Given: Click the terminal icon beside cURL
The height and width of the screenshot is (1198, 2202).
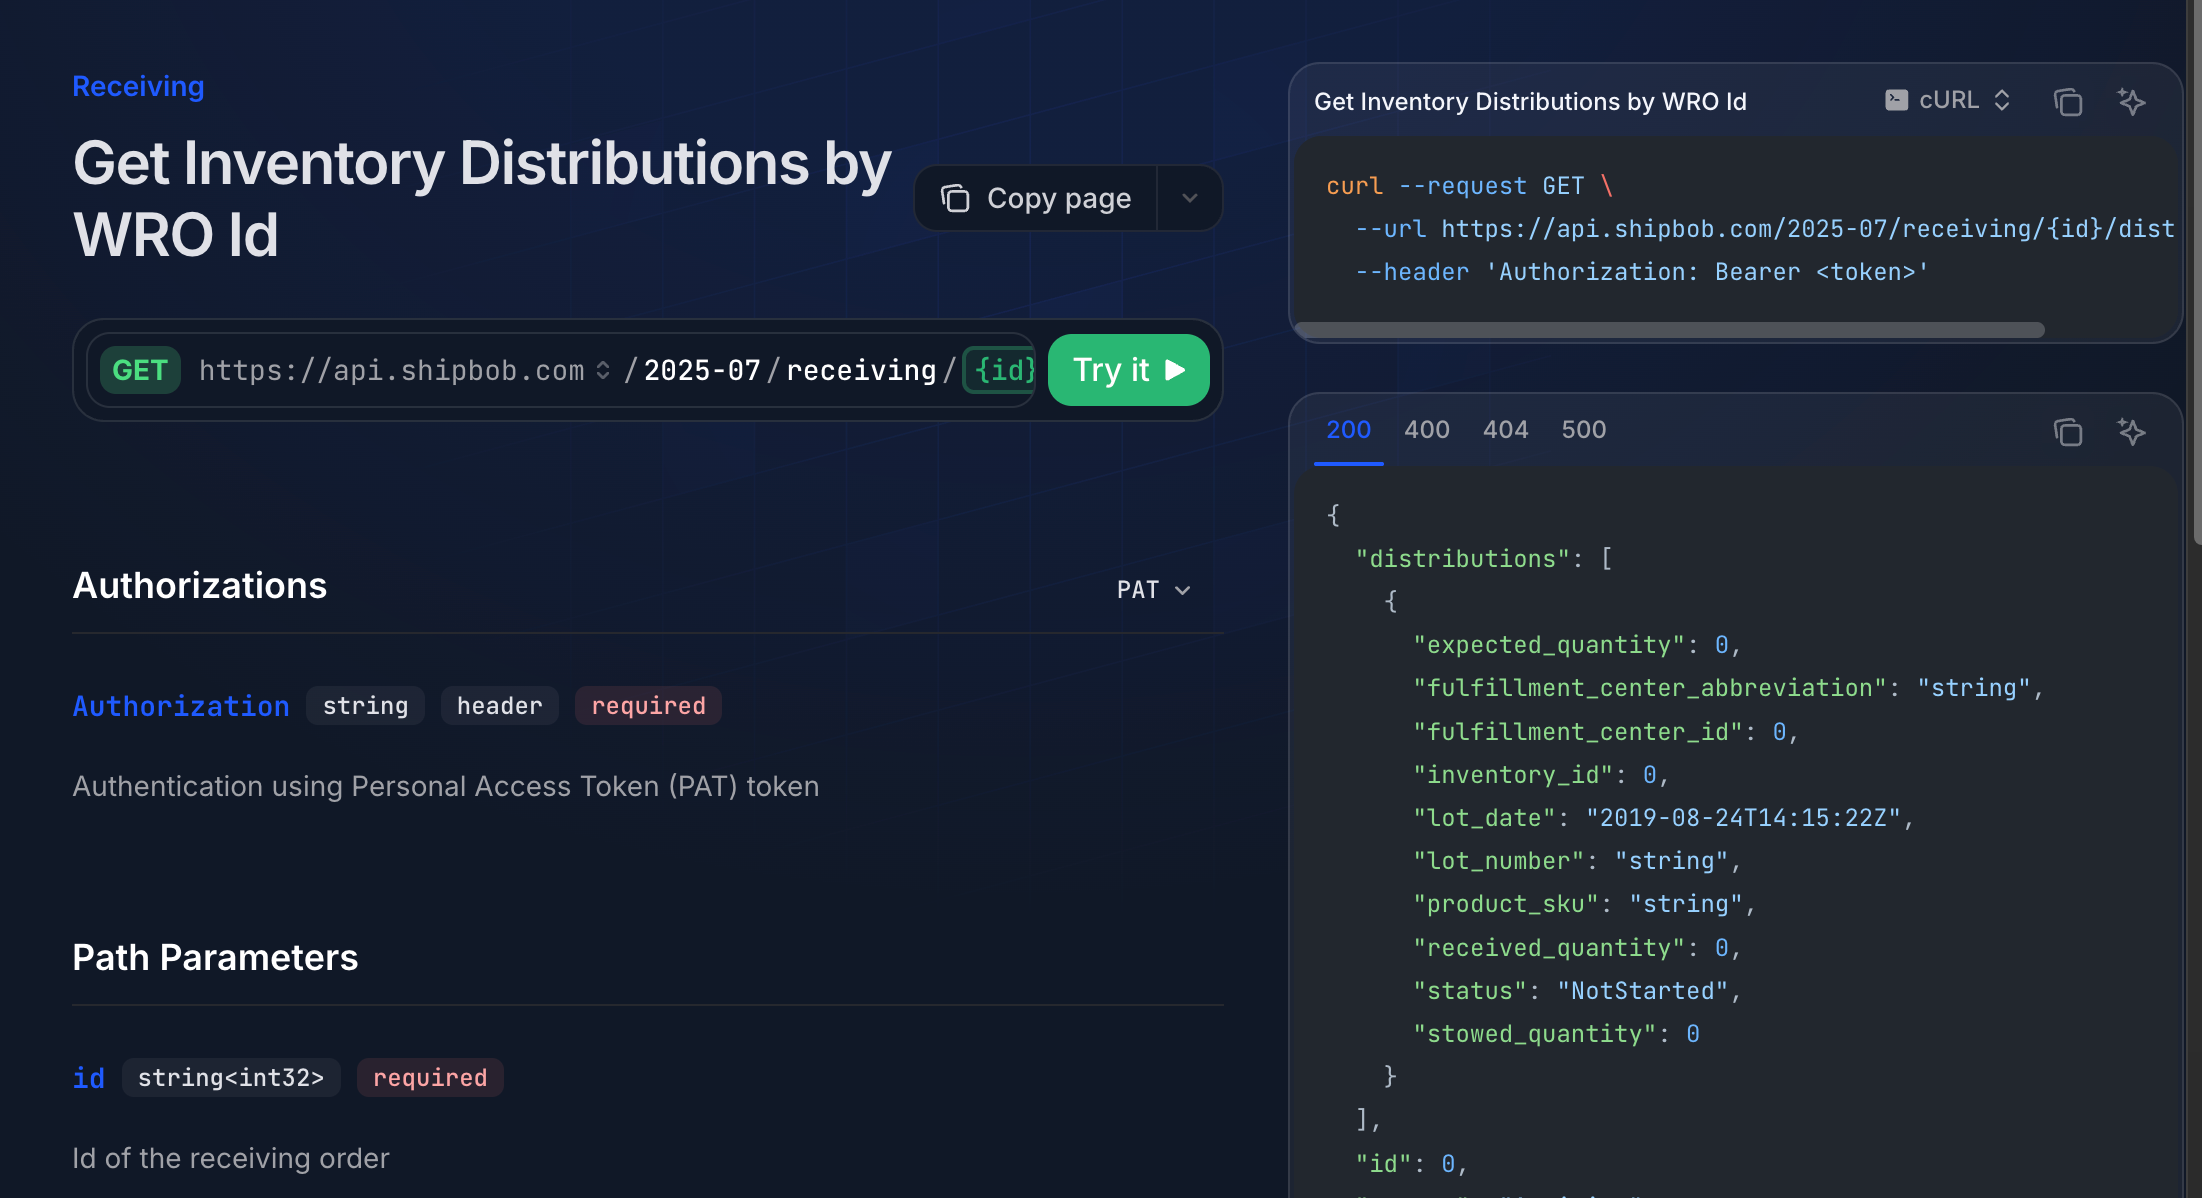Looking at the screenshot, I should pos(1895,100).
